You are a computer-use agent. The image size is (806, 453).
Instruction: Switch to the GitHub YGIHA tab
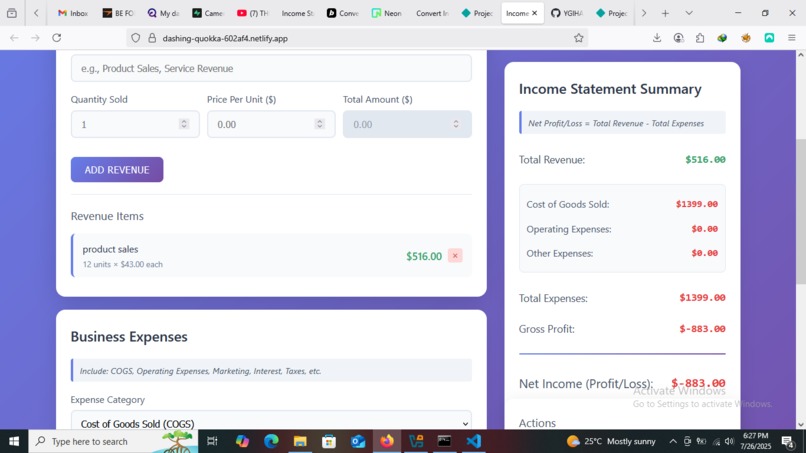pos(566,13)
